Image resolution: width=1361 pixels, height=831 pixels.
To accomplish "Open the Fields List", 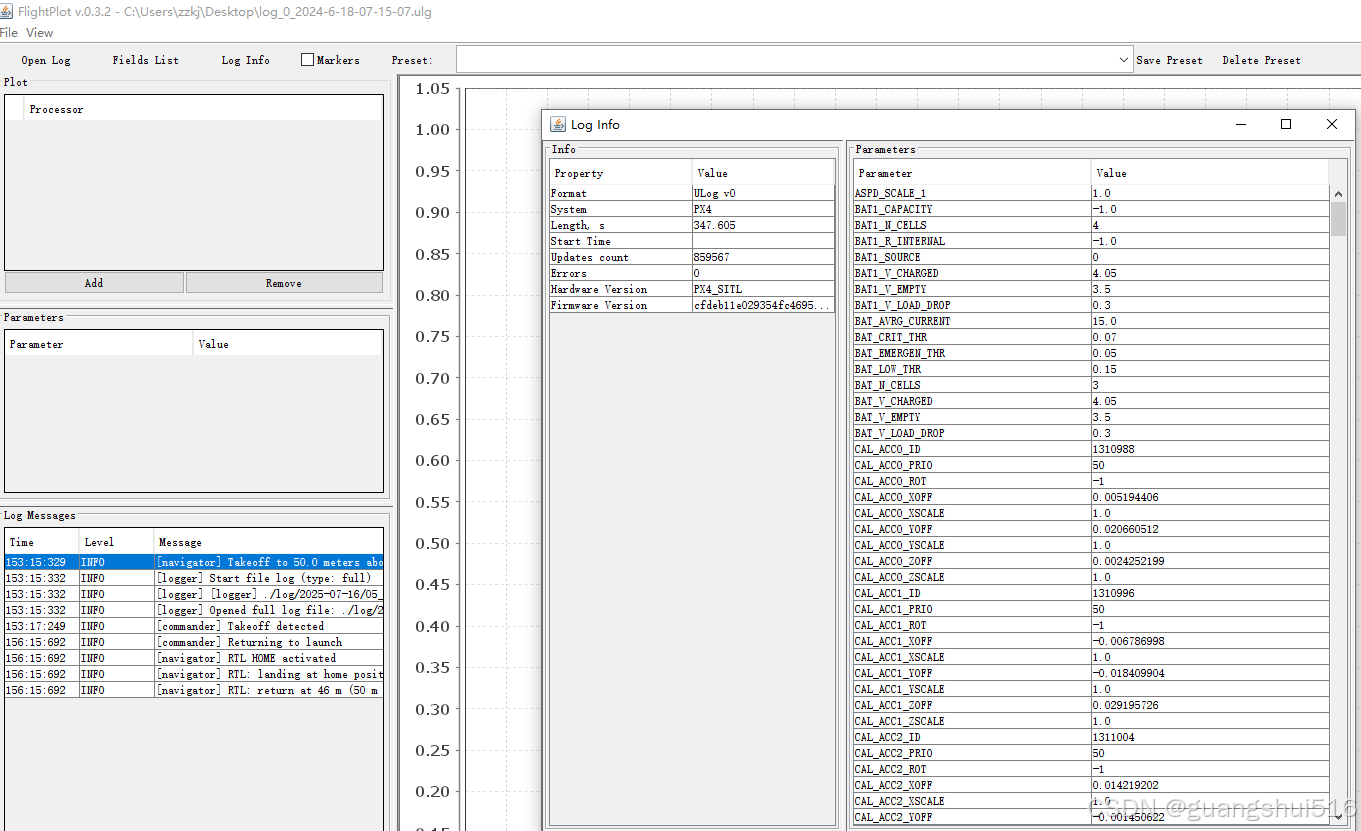I will tap(146, 60).
